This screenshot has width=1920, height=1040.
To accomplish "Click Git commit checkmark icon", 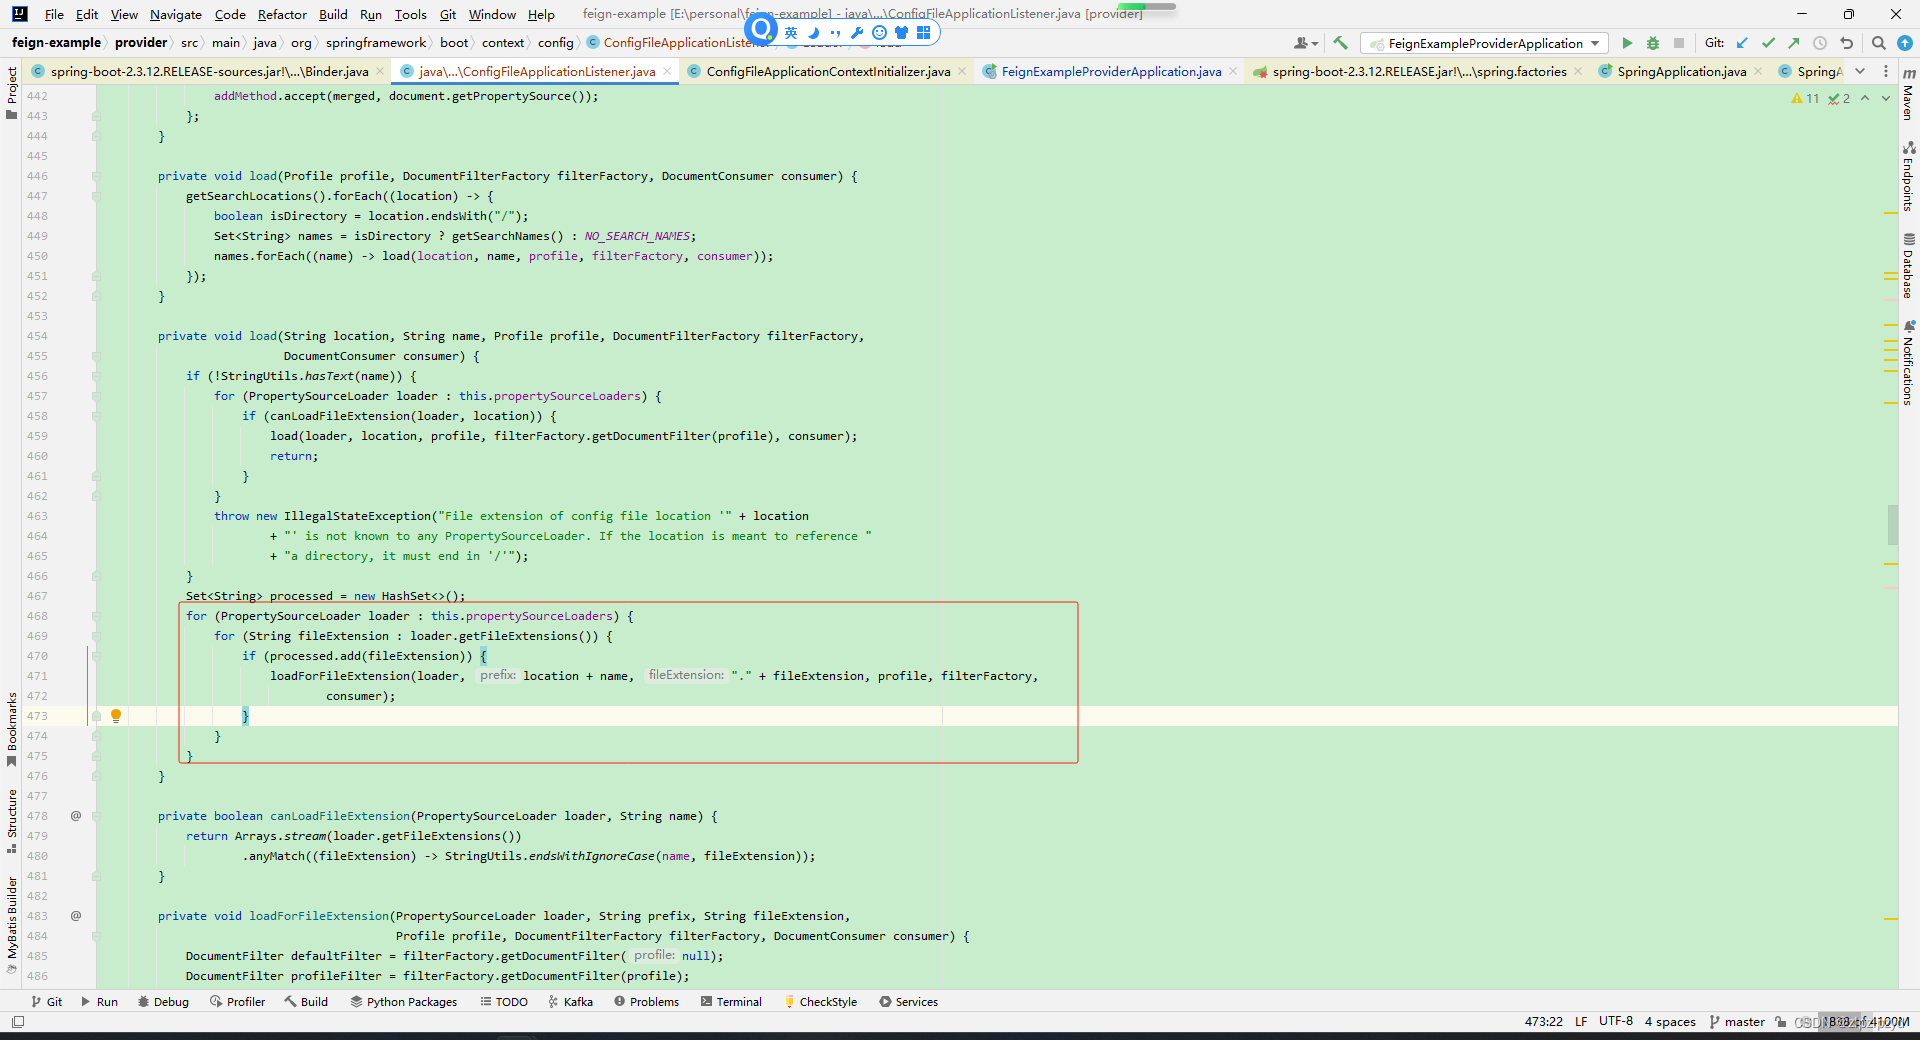I will click(1768, 43).
